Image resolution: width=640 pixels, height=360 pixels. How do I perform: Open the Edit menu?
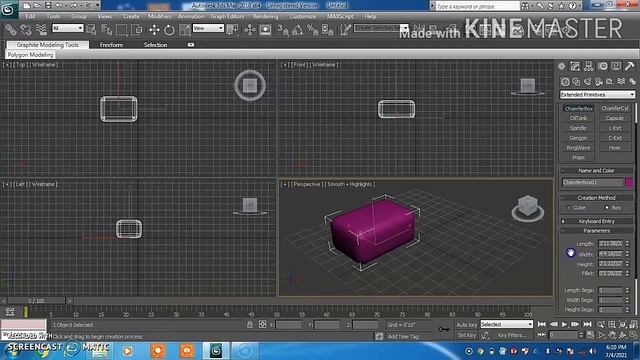(31, 16)
